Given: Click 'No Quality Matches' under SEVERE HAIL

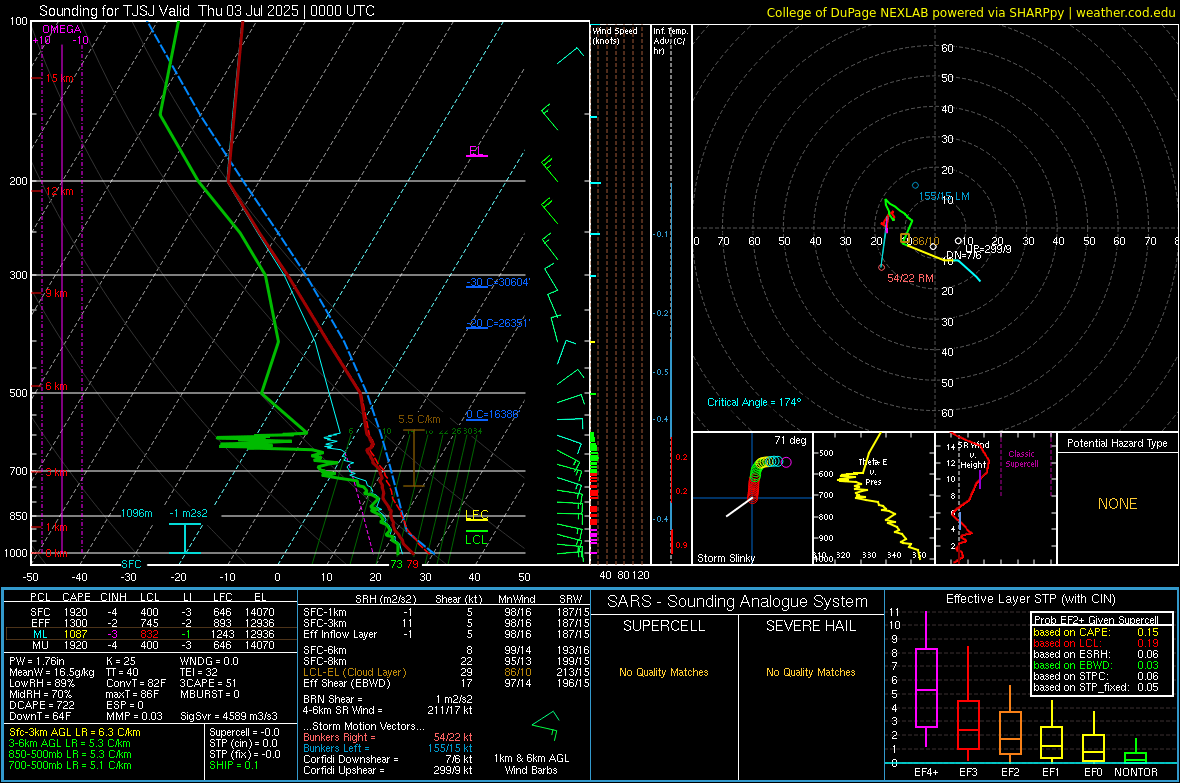Looking at the screenshot, I should (810, 672).
